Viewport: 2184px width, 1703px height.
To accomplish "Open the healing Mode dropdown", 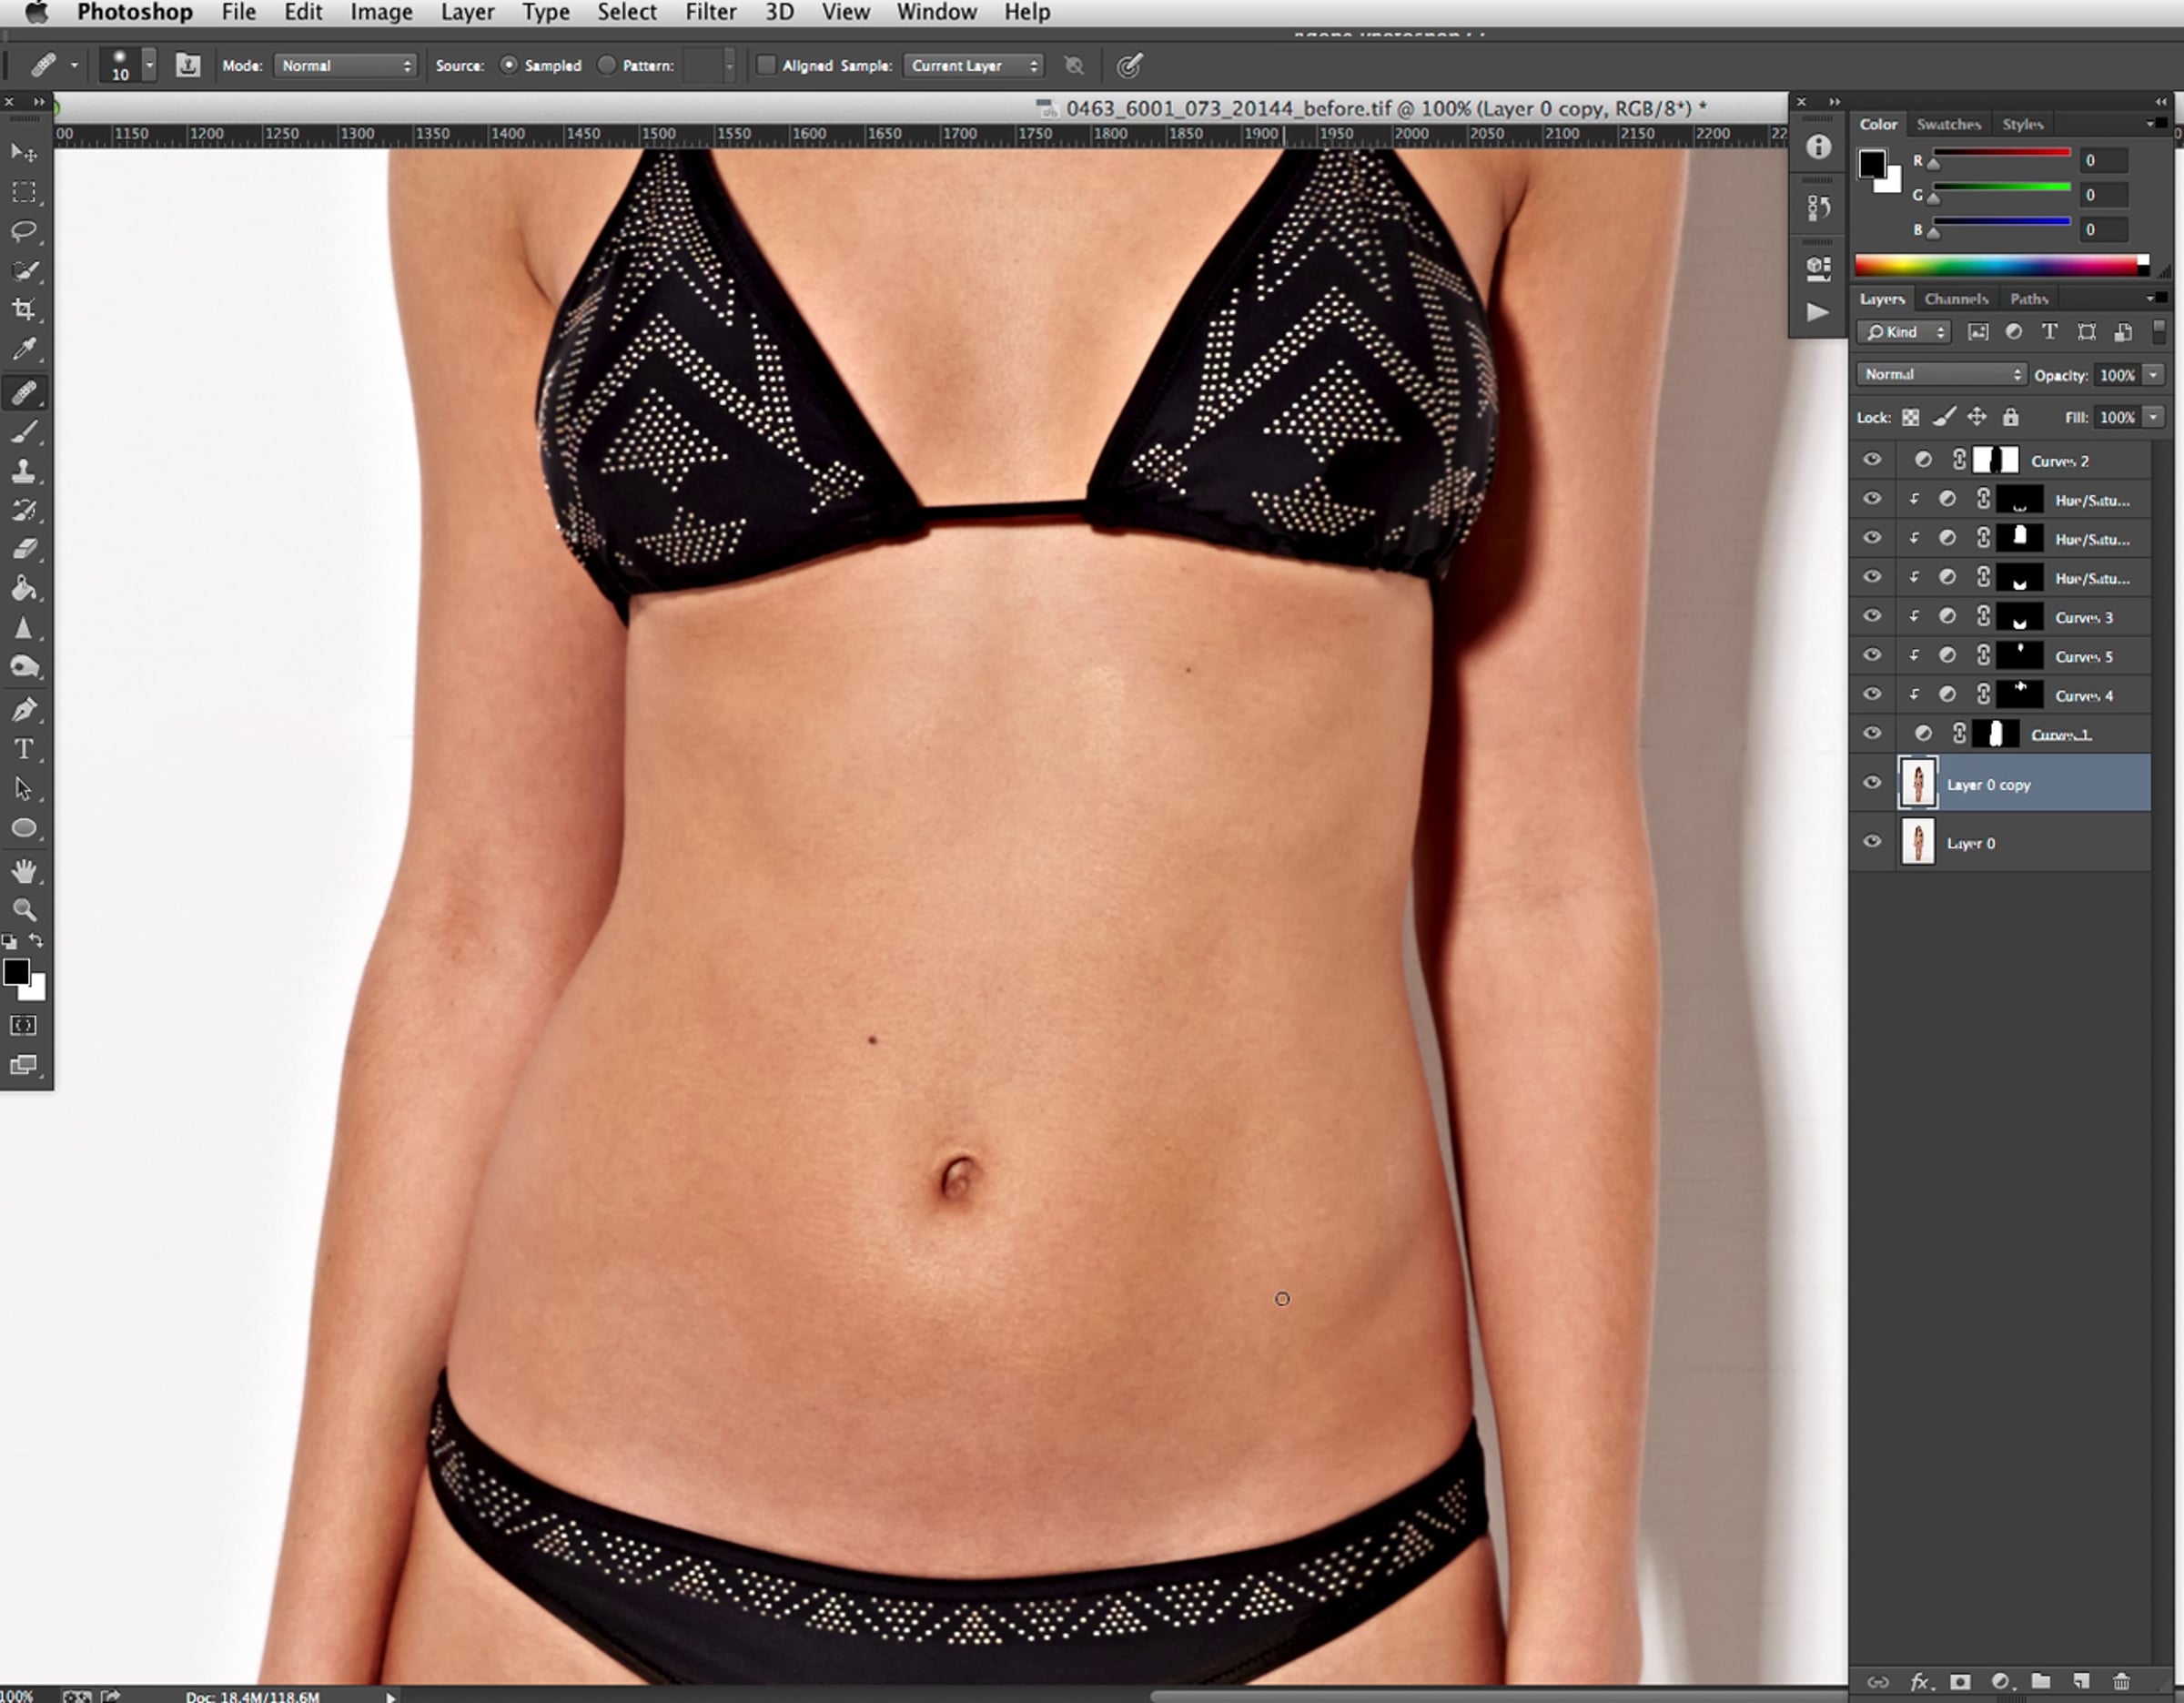I will [345, 65].
